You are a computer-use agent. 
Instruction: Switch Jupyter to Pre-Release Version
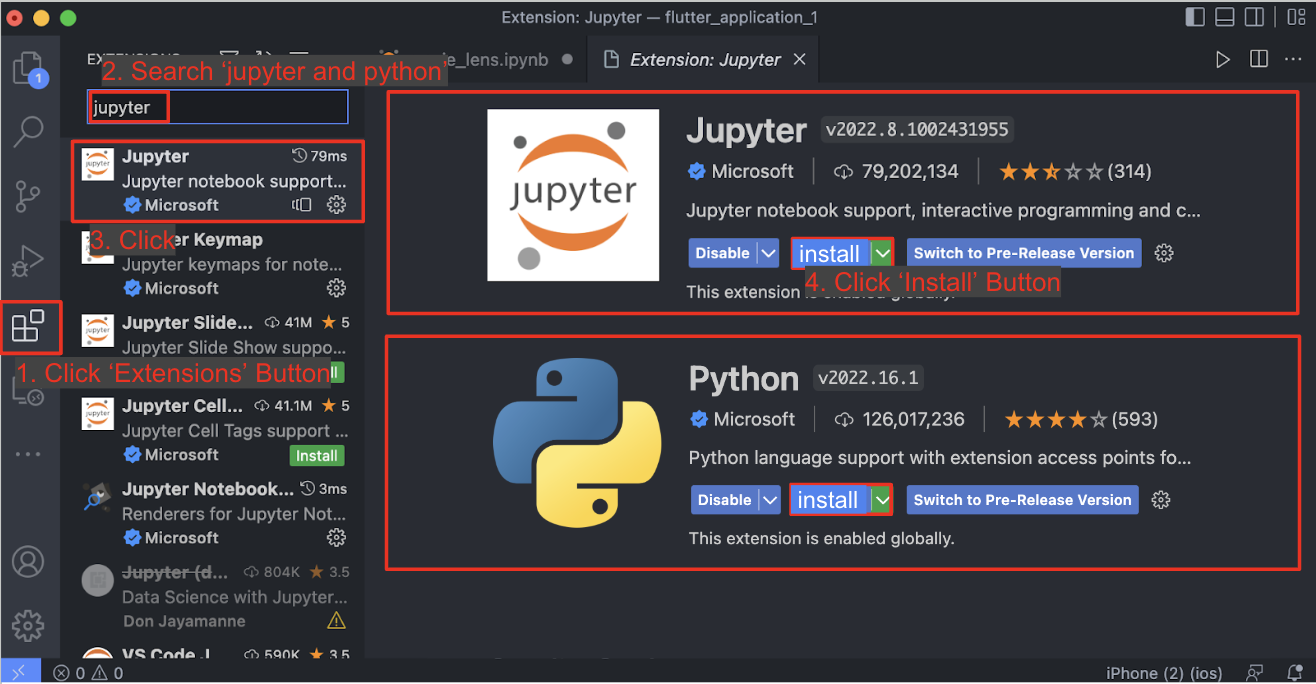point(1024,253)
